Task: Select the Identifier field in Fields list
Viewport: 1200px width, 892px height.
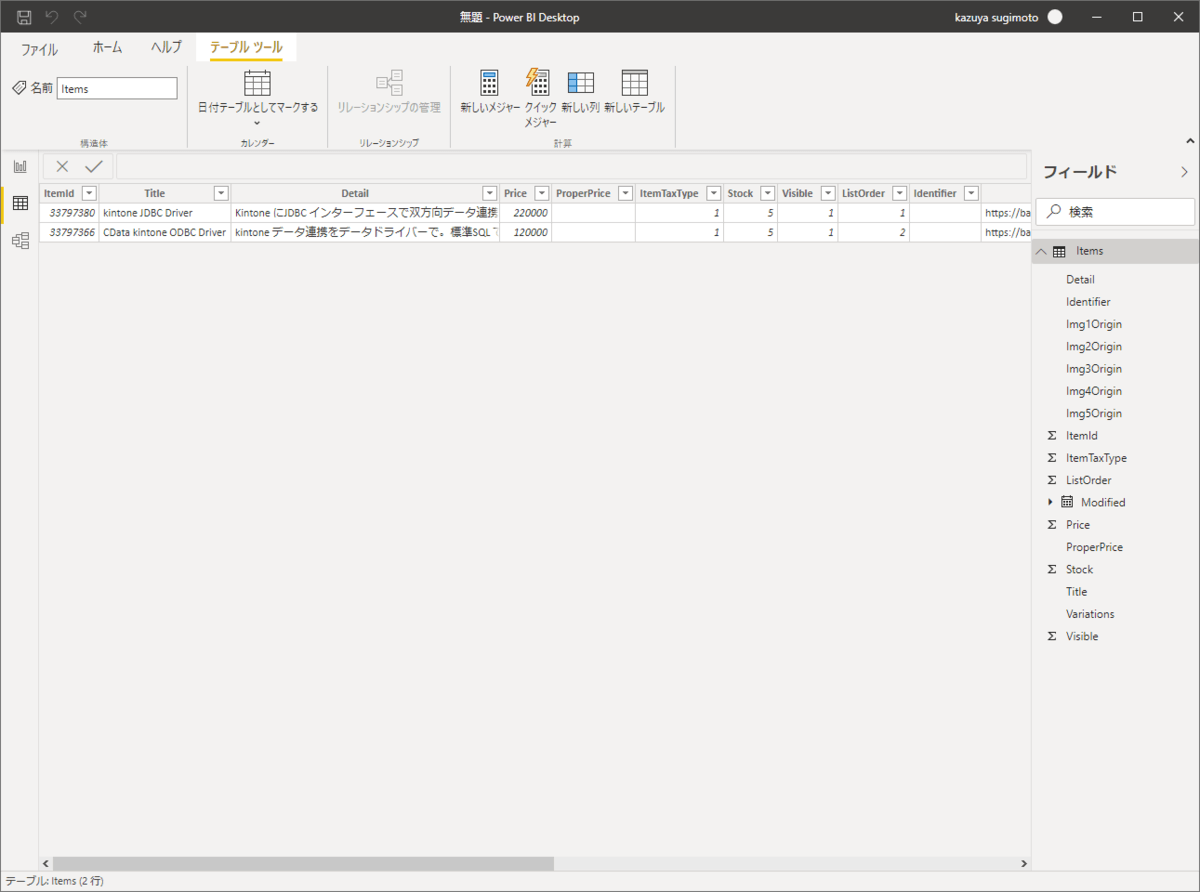Action: 1088,302
